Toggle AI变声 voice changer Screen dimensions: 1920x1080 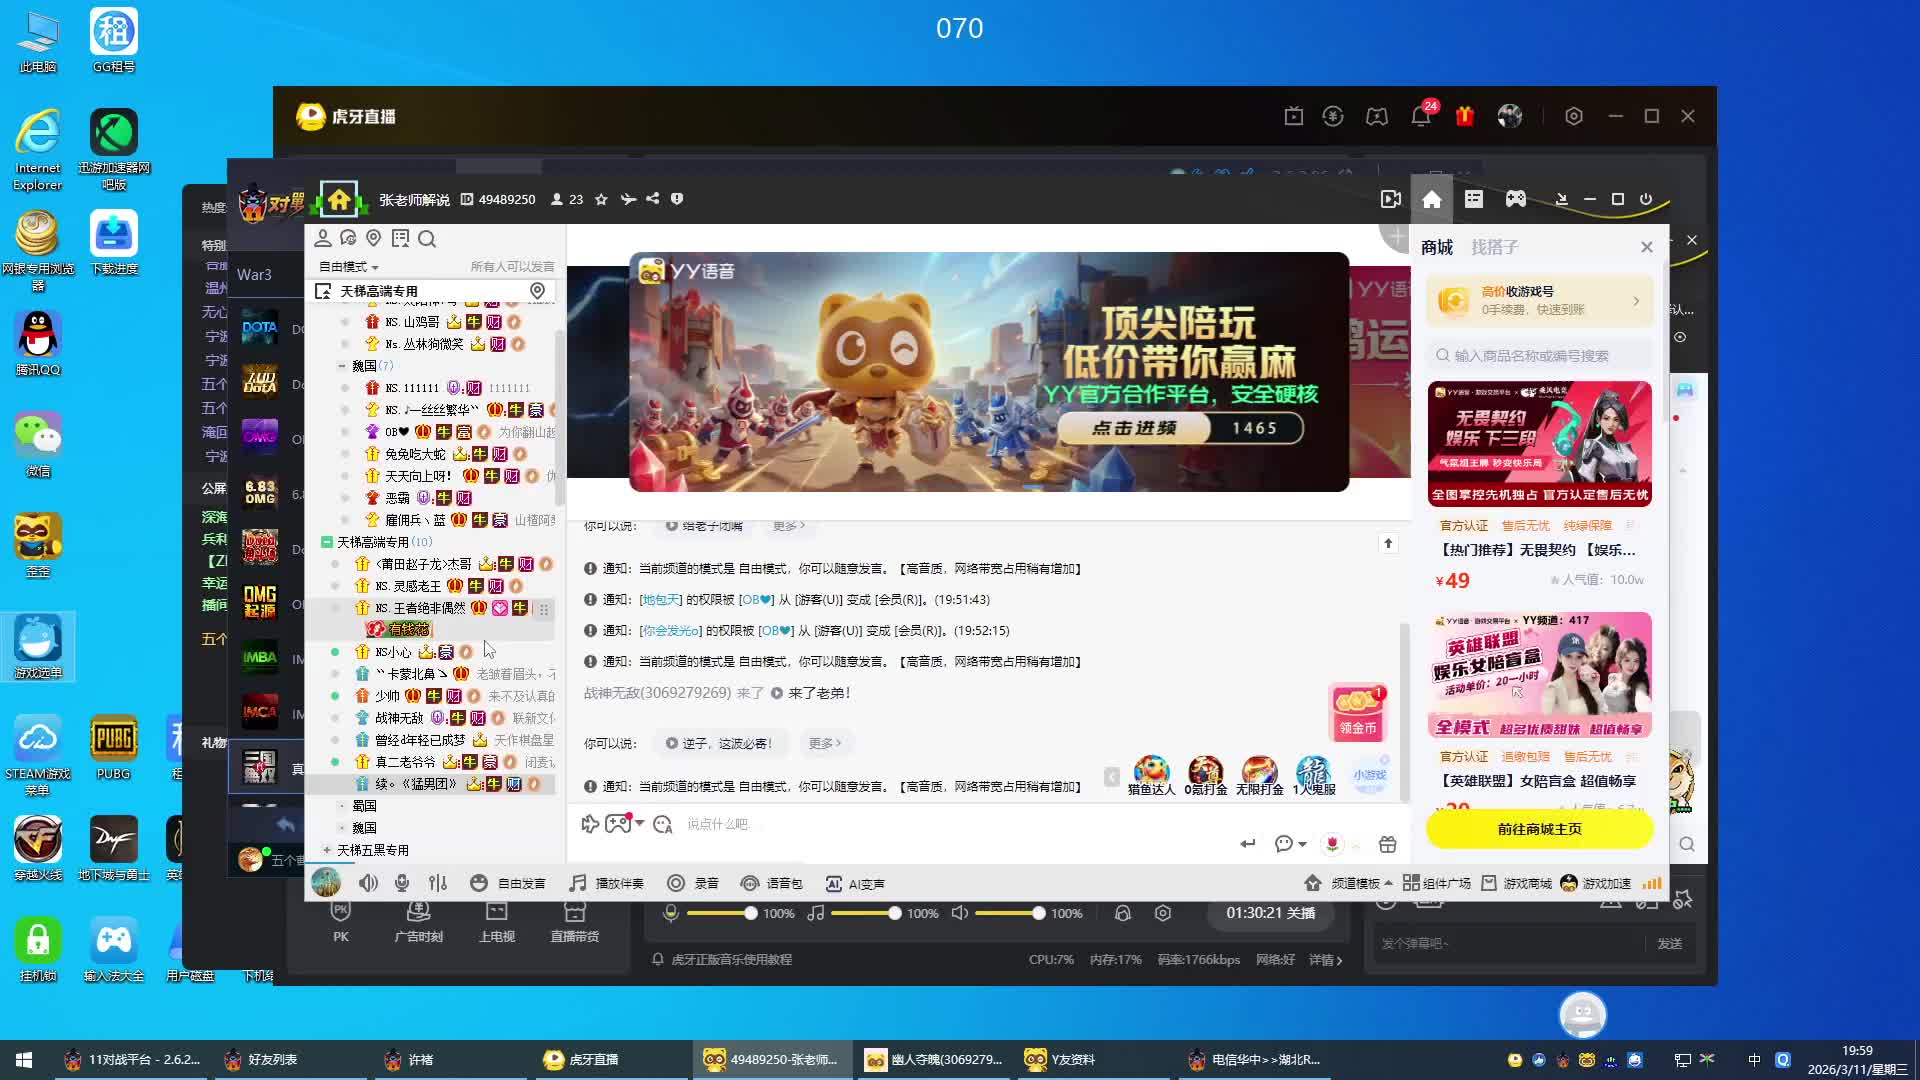[855, 883]
